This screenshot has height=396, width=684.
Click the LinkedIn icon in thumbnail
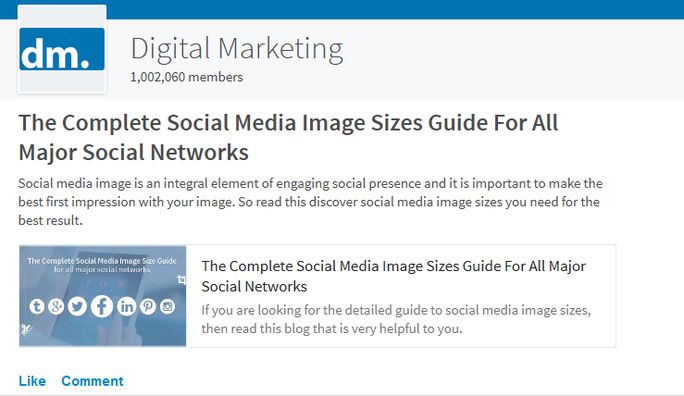click(x=127, y=307)
